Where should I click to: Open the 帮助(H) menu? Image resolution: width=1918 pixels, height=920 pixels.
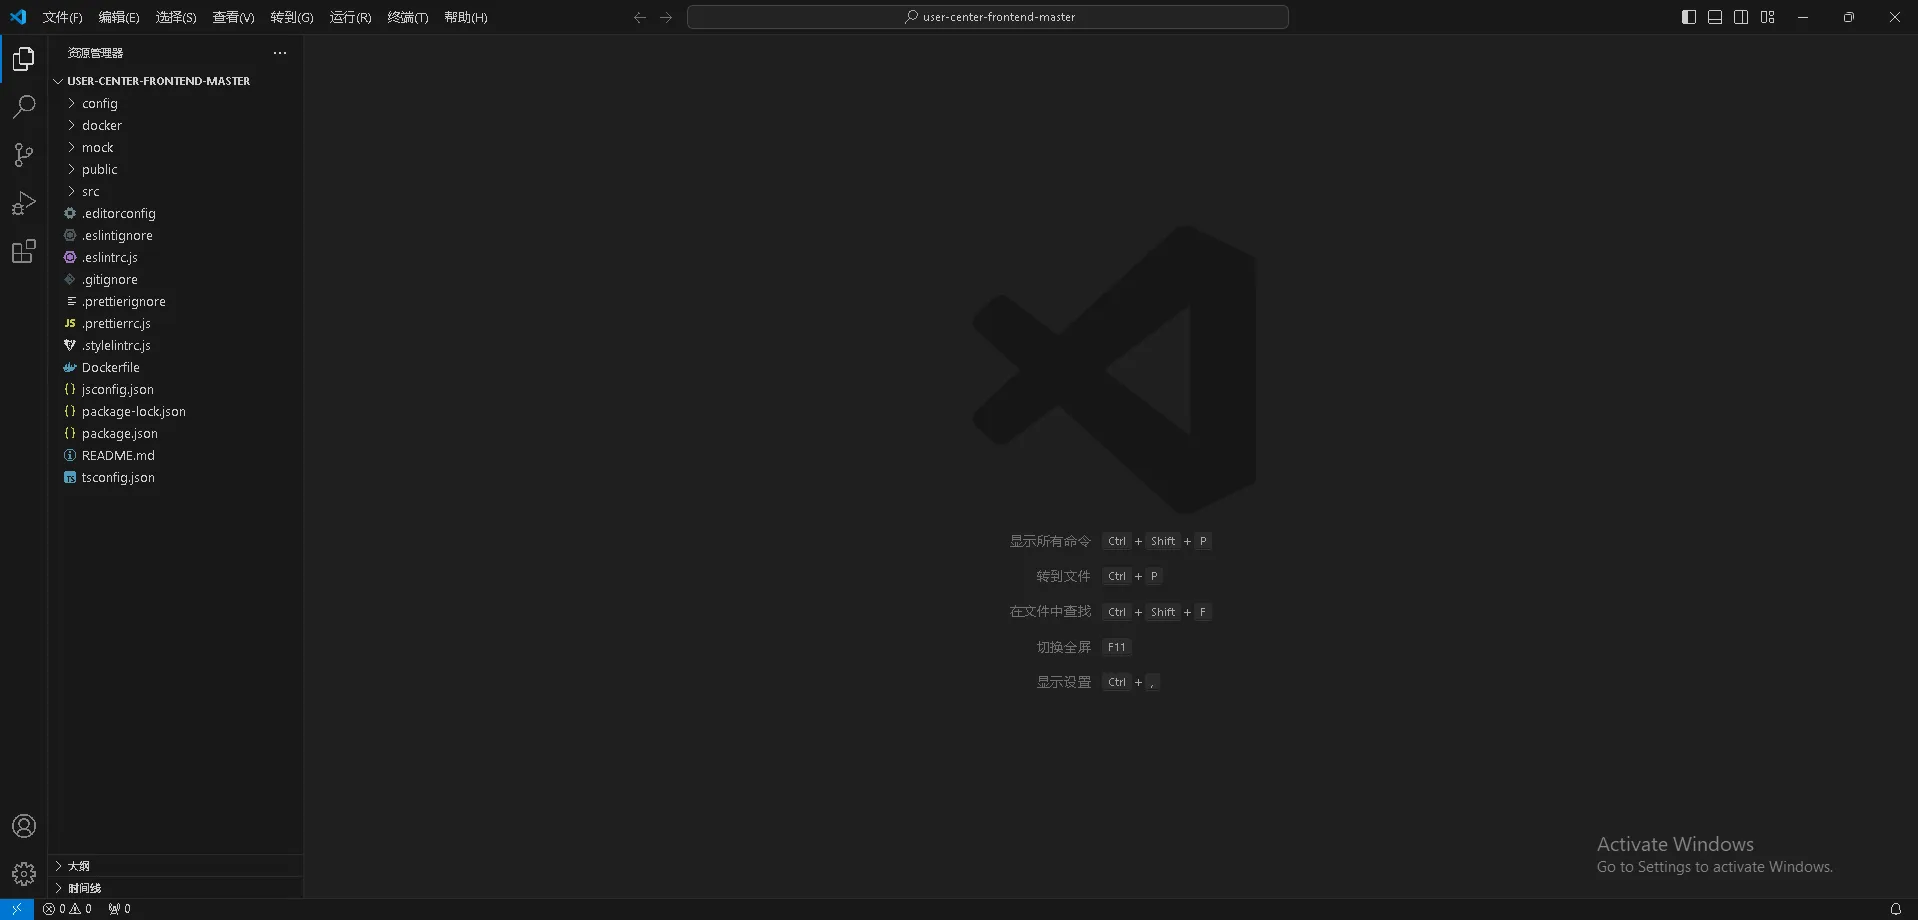(x=466, y=17)
